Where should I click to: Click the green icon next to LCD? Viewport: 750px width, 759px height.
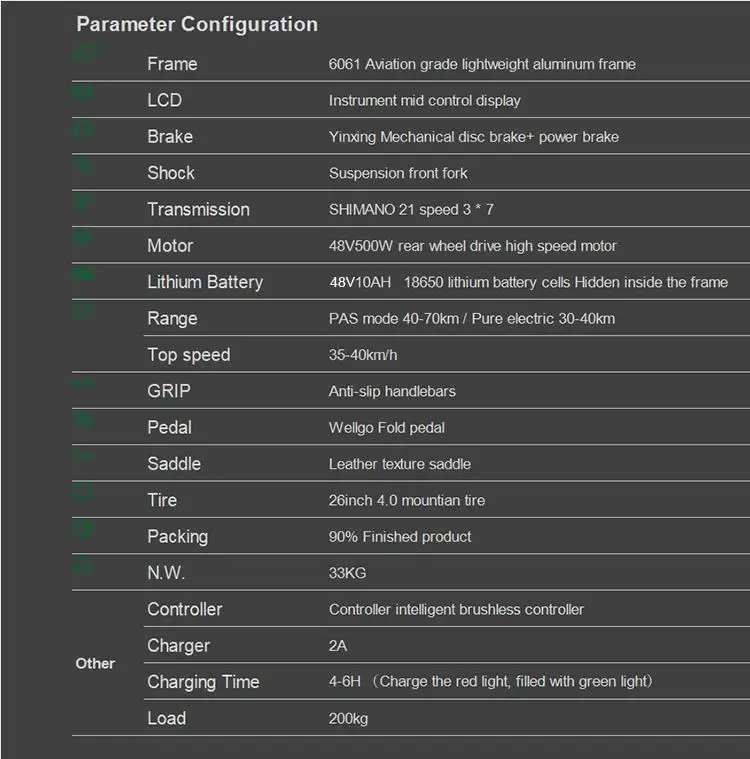click(x=84, y=94)
